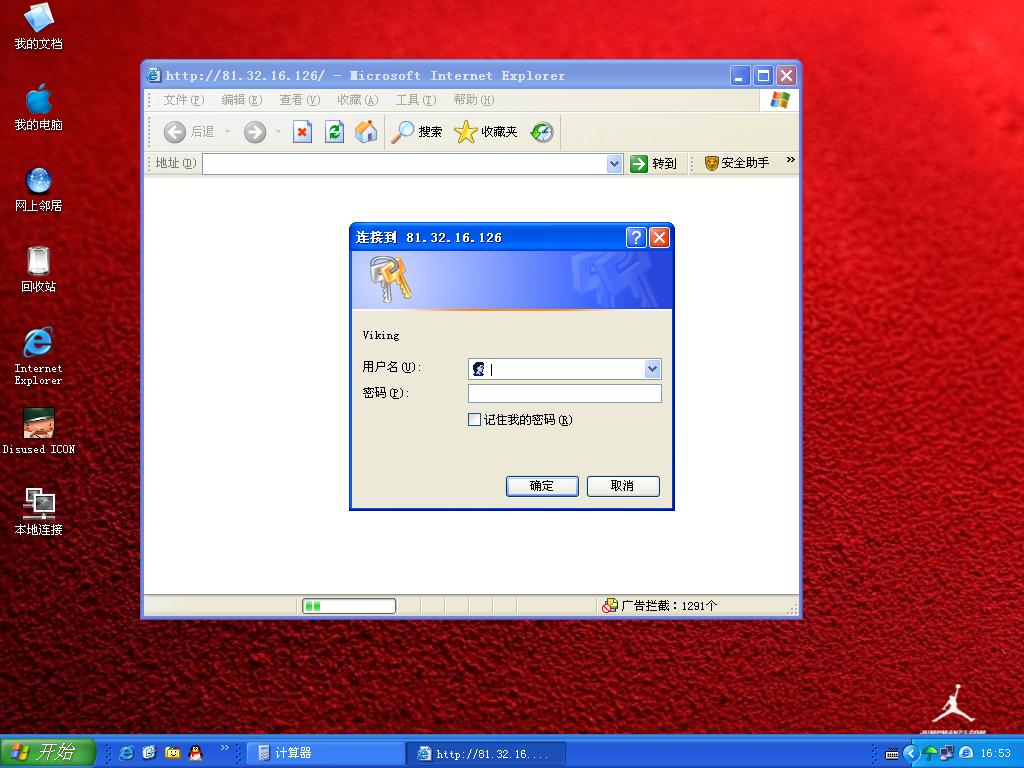This screenshot has height=768, width=1024.
Task: Open the Help menu
Action: pos(474,100)
